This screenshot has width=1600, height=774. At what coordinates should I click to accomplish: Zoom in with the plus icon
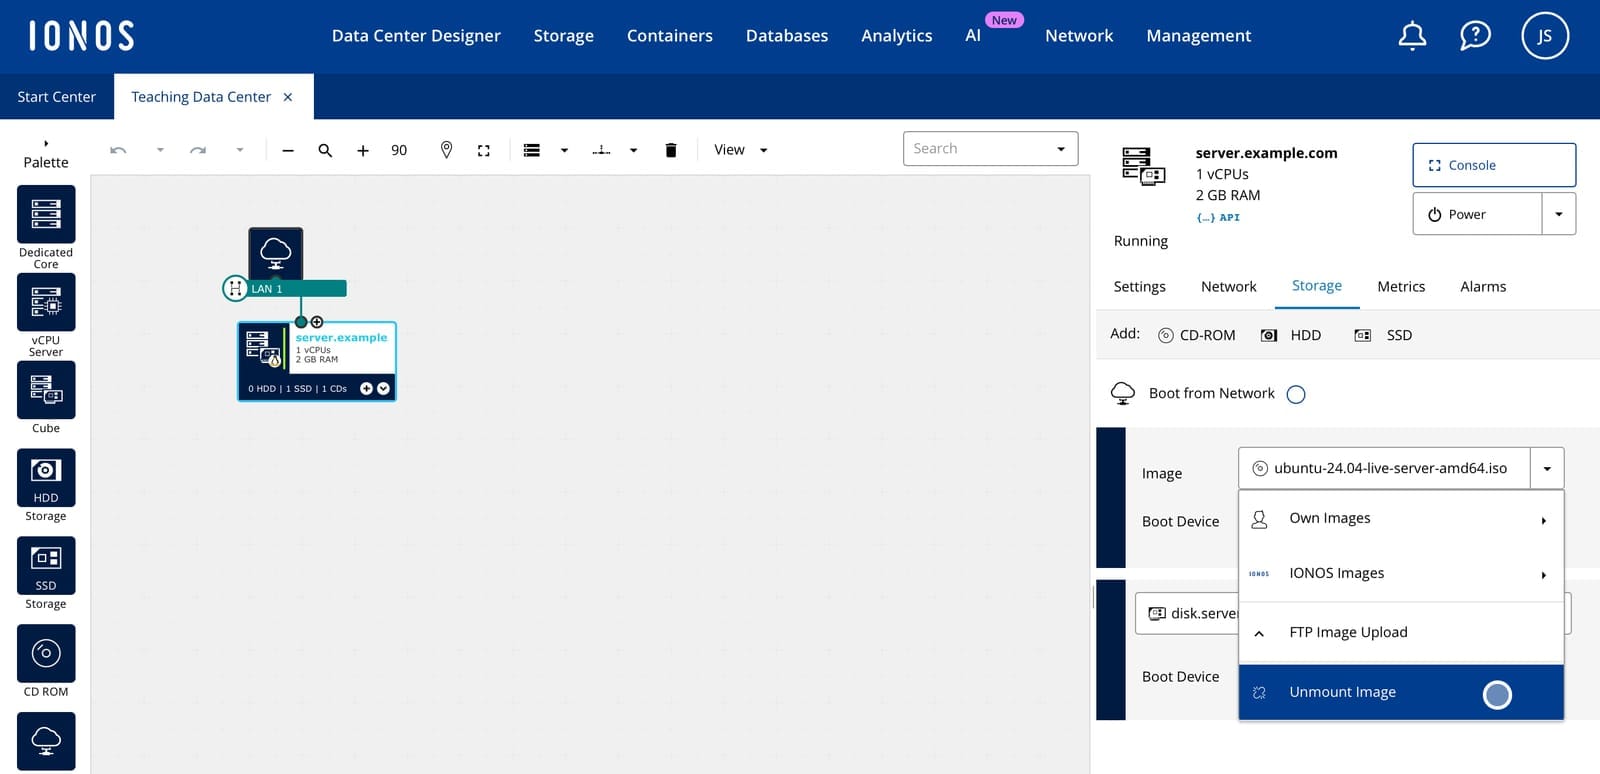click(363, 150)
